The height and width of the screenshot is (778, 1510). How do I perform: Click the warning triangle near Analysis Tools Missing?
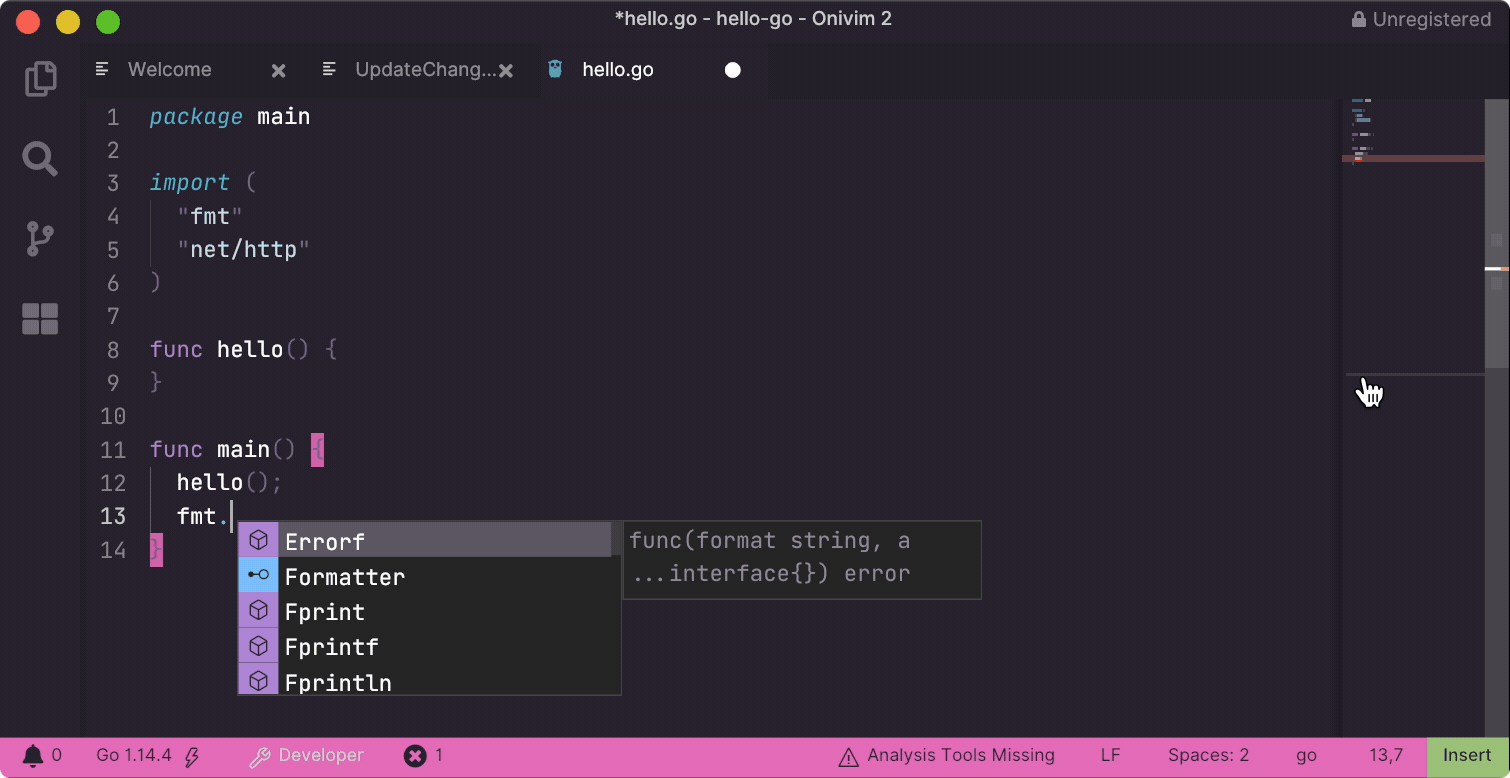click(x=849, y=755)
